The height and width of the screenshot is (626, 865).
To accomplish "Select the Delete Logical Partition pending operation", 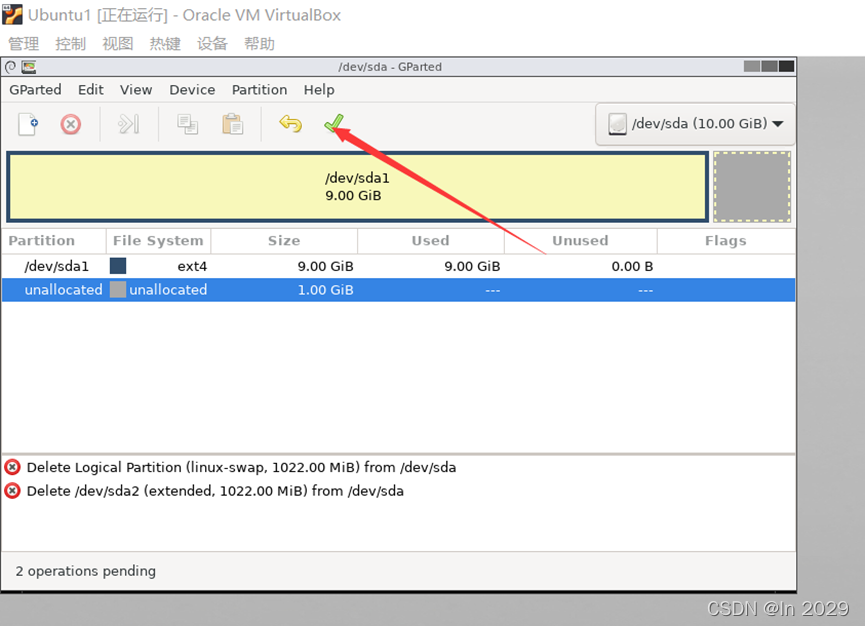I will [x=241, y=467].
